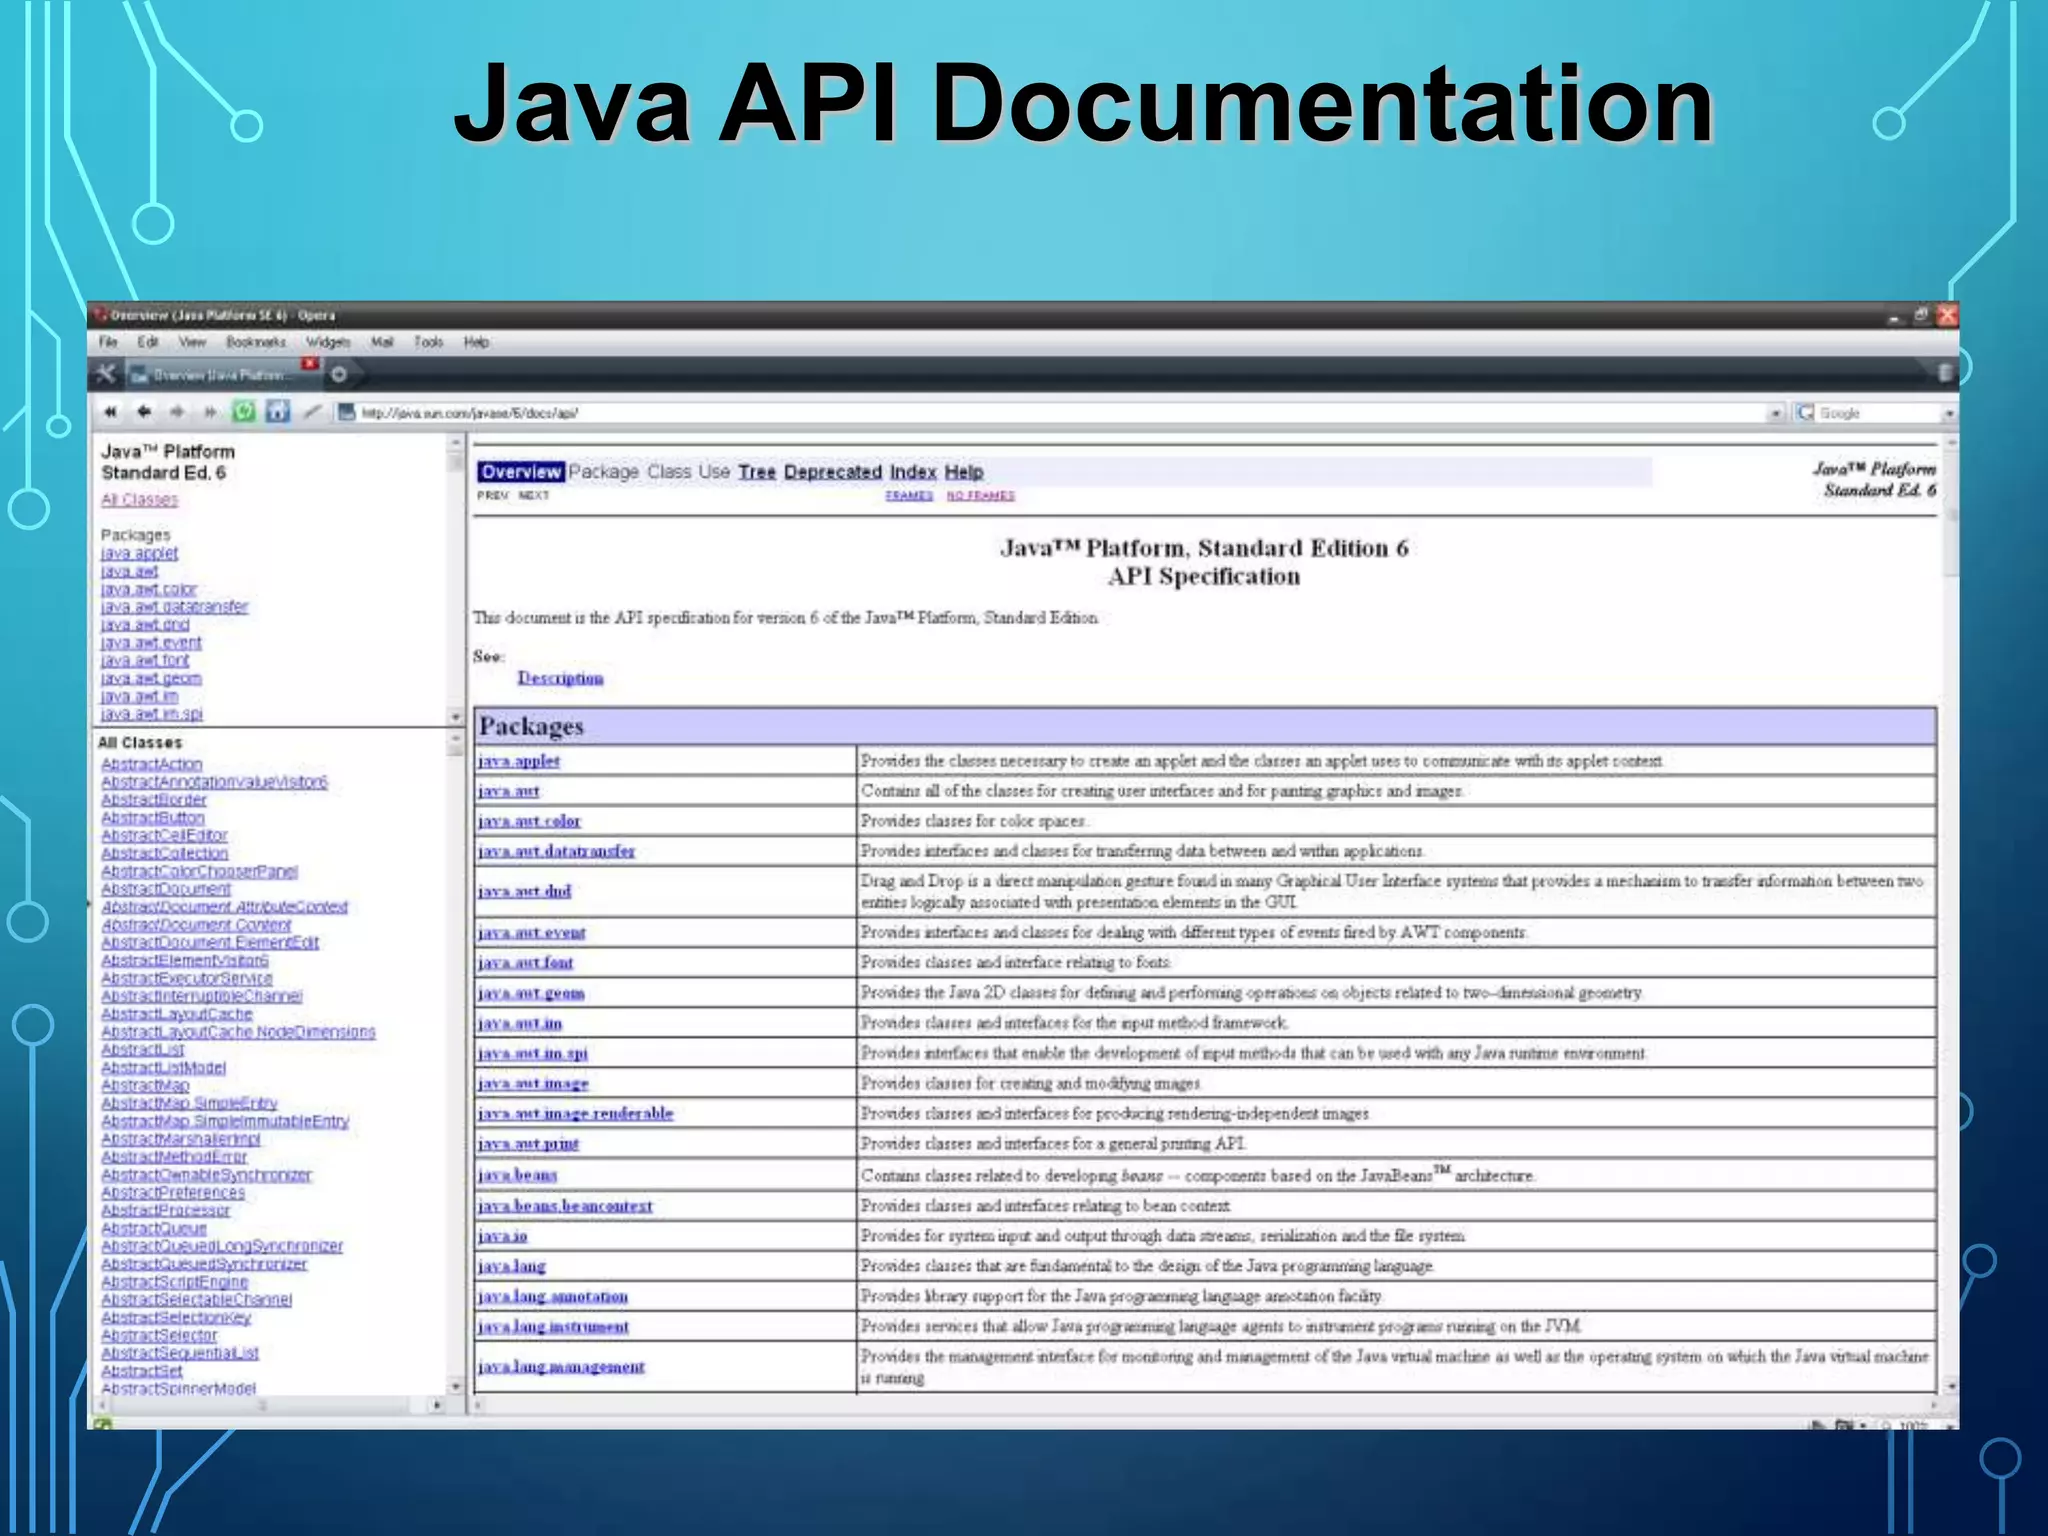
Task: Open java.awt.image.renderable package link
Action: (576, 1114)
